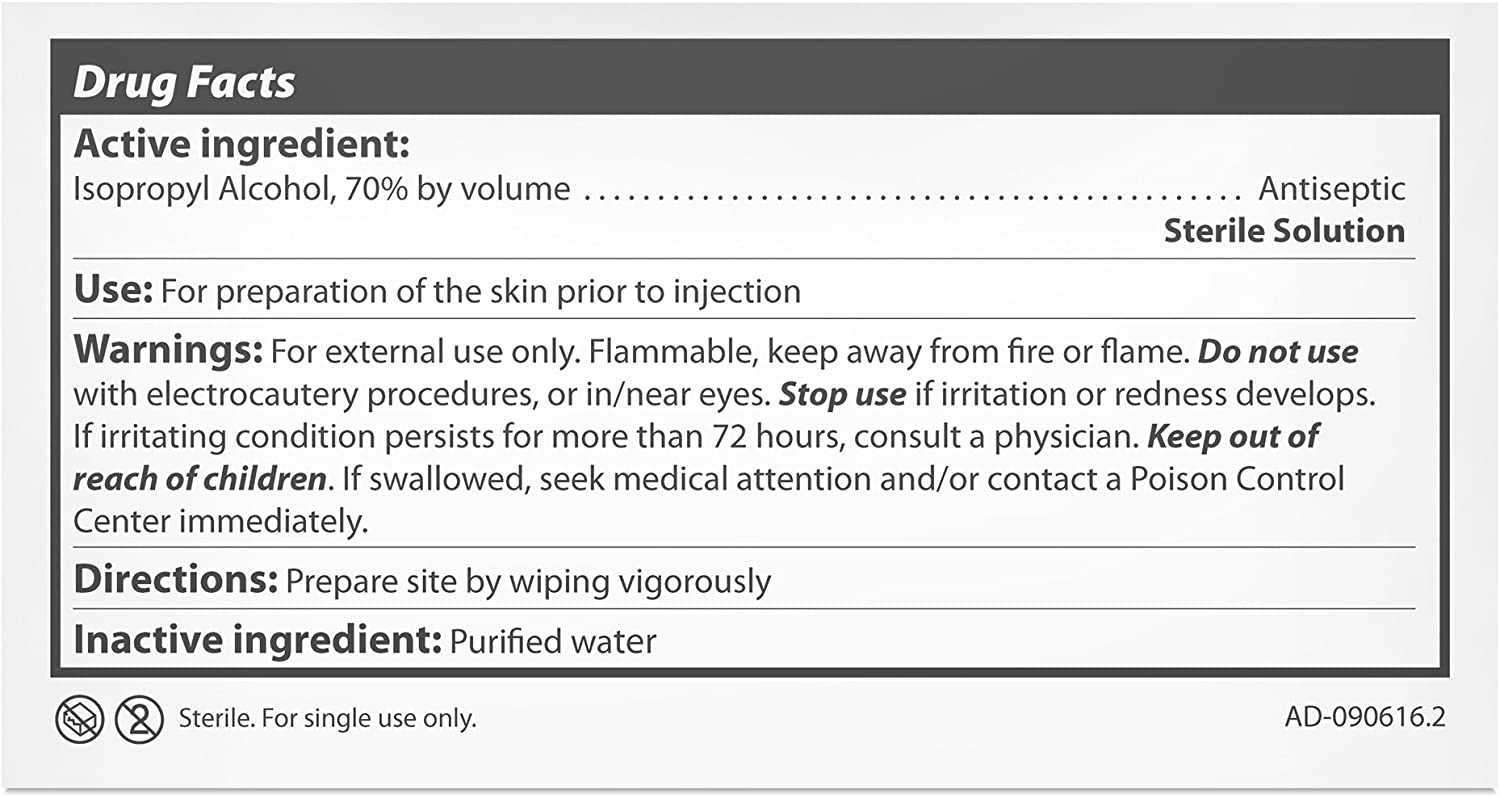This screenshot has height=798, width=1500.
Task: Click the do-not-reuse number 2 symbol
Action: click(x=139, y=719)
